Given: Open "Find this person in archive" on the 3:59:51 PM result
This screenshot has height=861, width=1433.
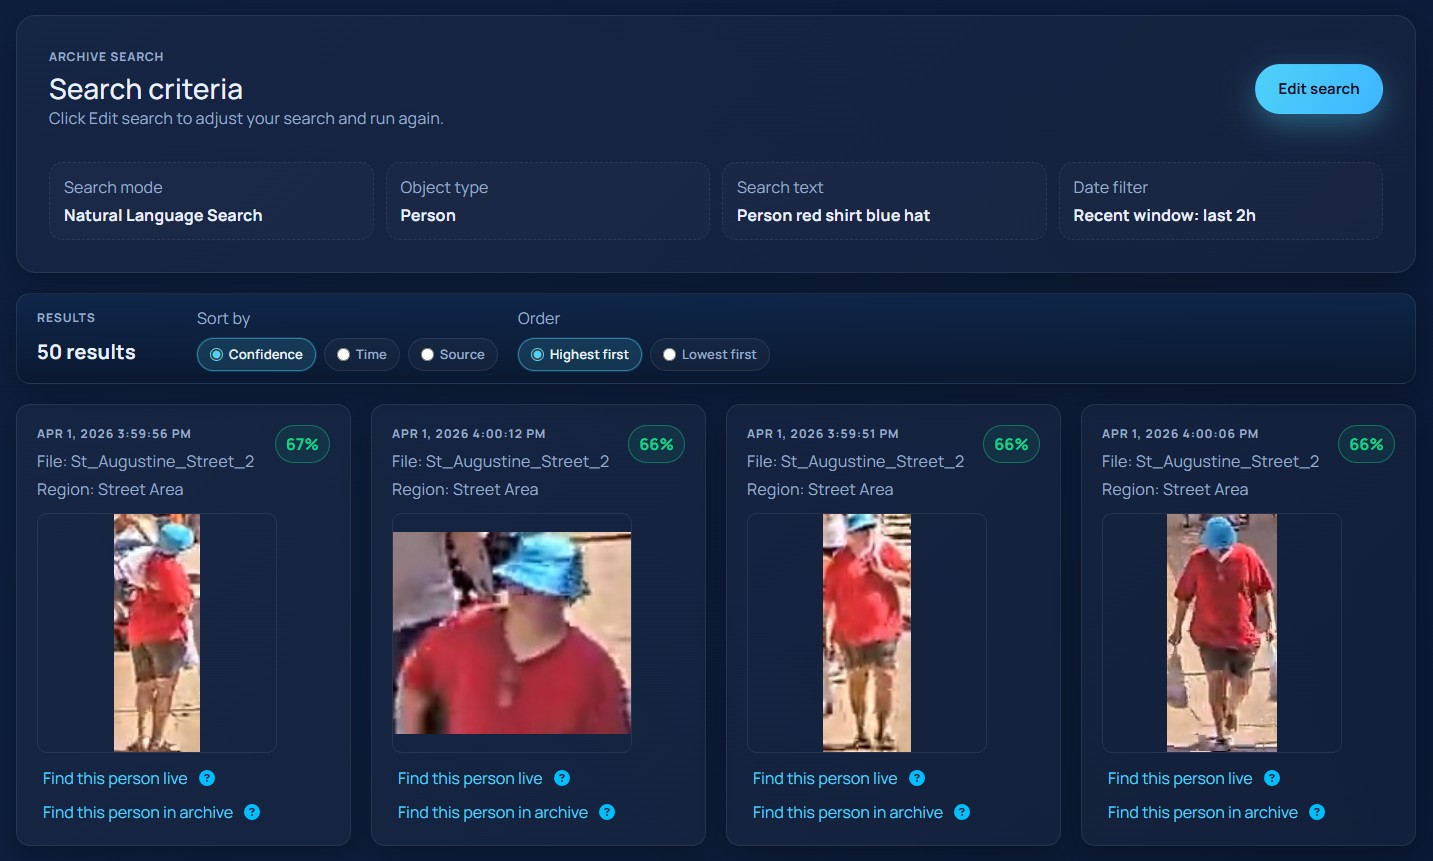Looking at the screenshot, I should pos(846,812).
